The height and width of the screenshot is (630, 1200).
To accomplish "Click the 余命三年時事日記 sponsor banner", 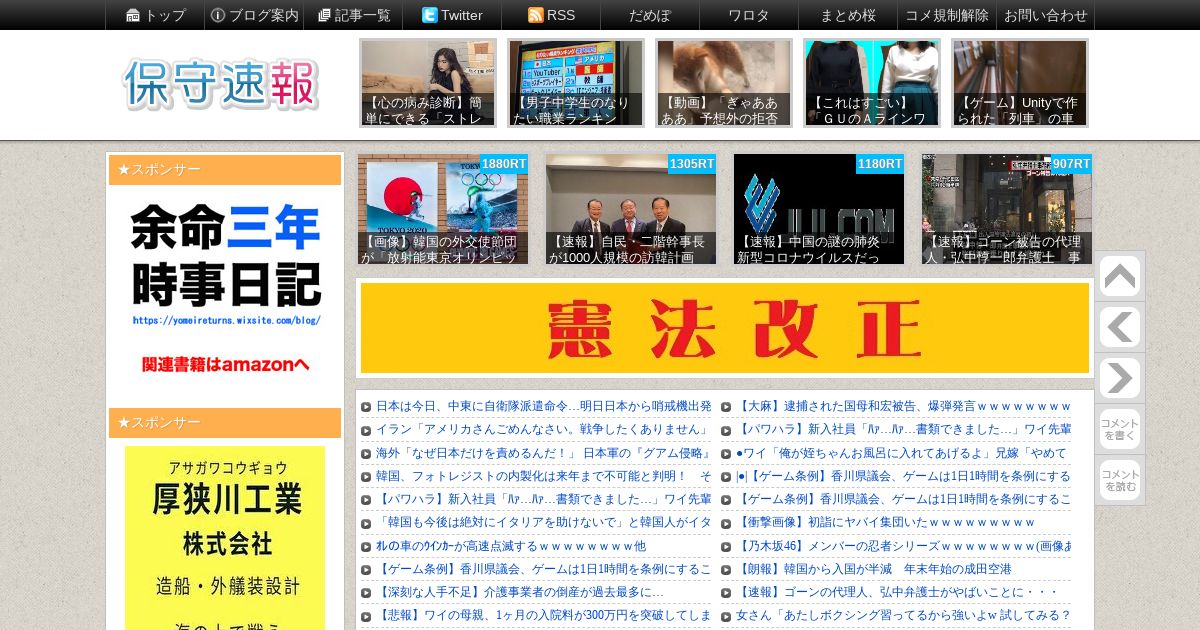I will pos(225,290).
